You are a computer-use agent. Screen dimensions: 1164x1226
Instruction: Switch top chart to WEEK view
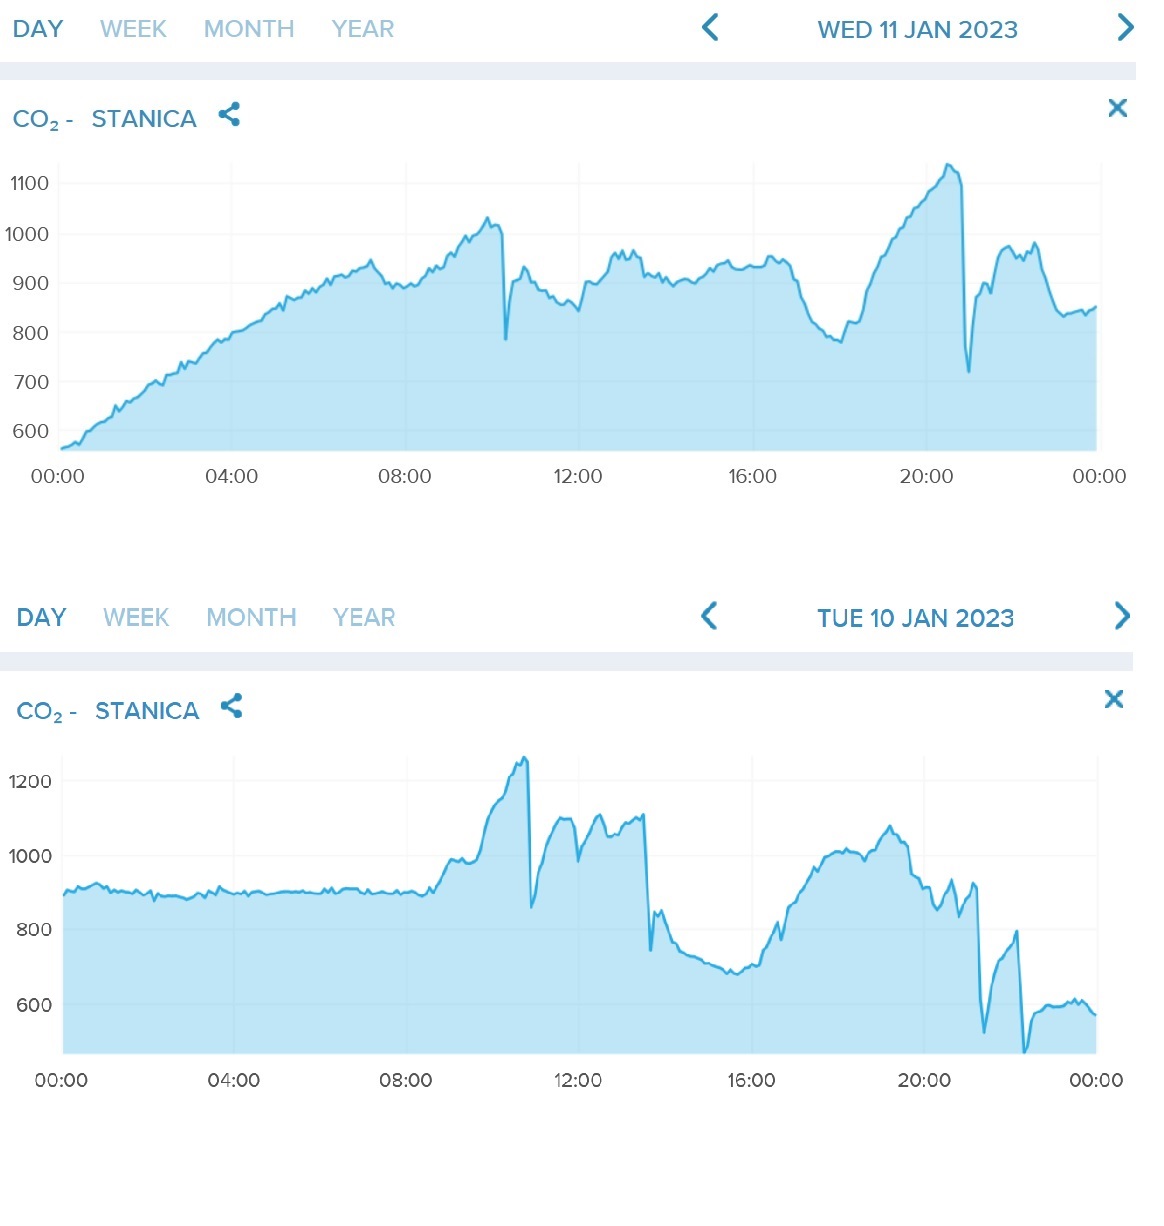133,29
